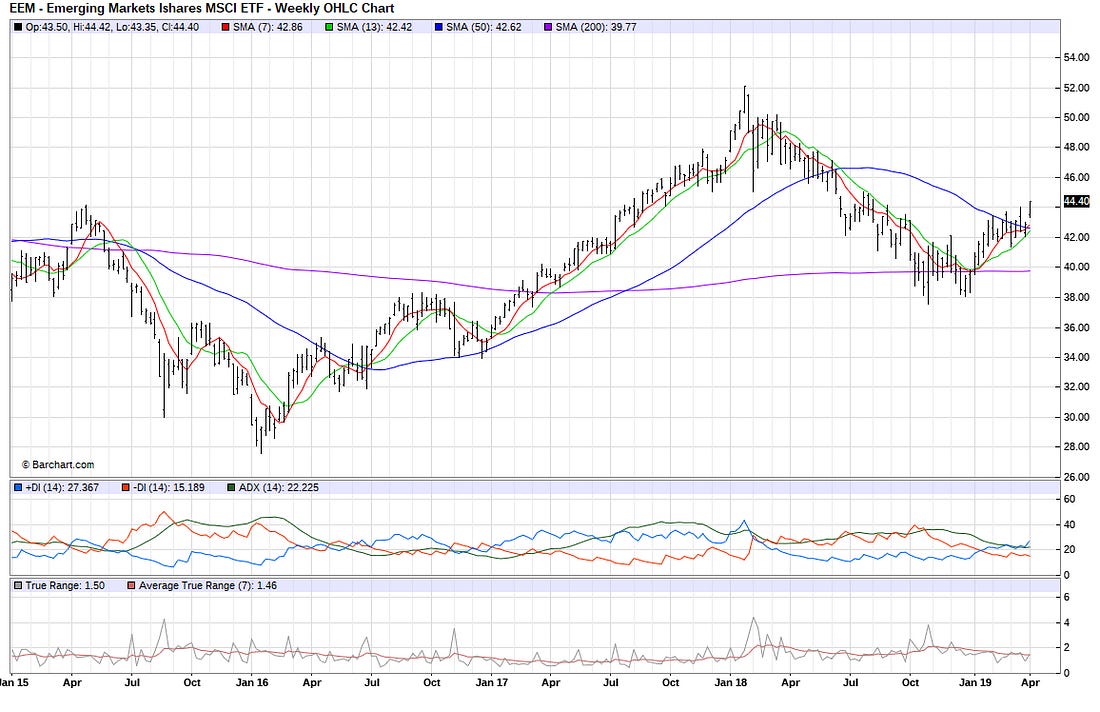
Task: Click the current price tag 44.40
Action: tap(1076, 202)
